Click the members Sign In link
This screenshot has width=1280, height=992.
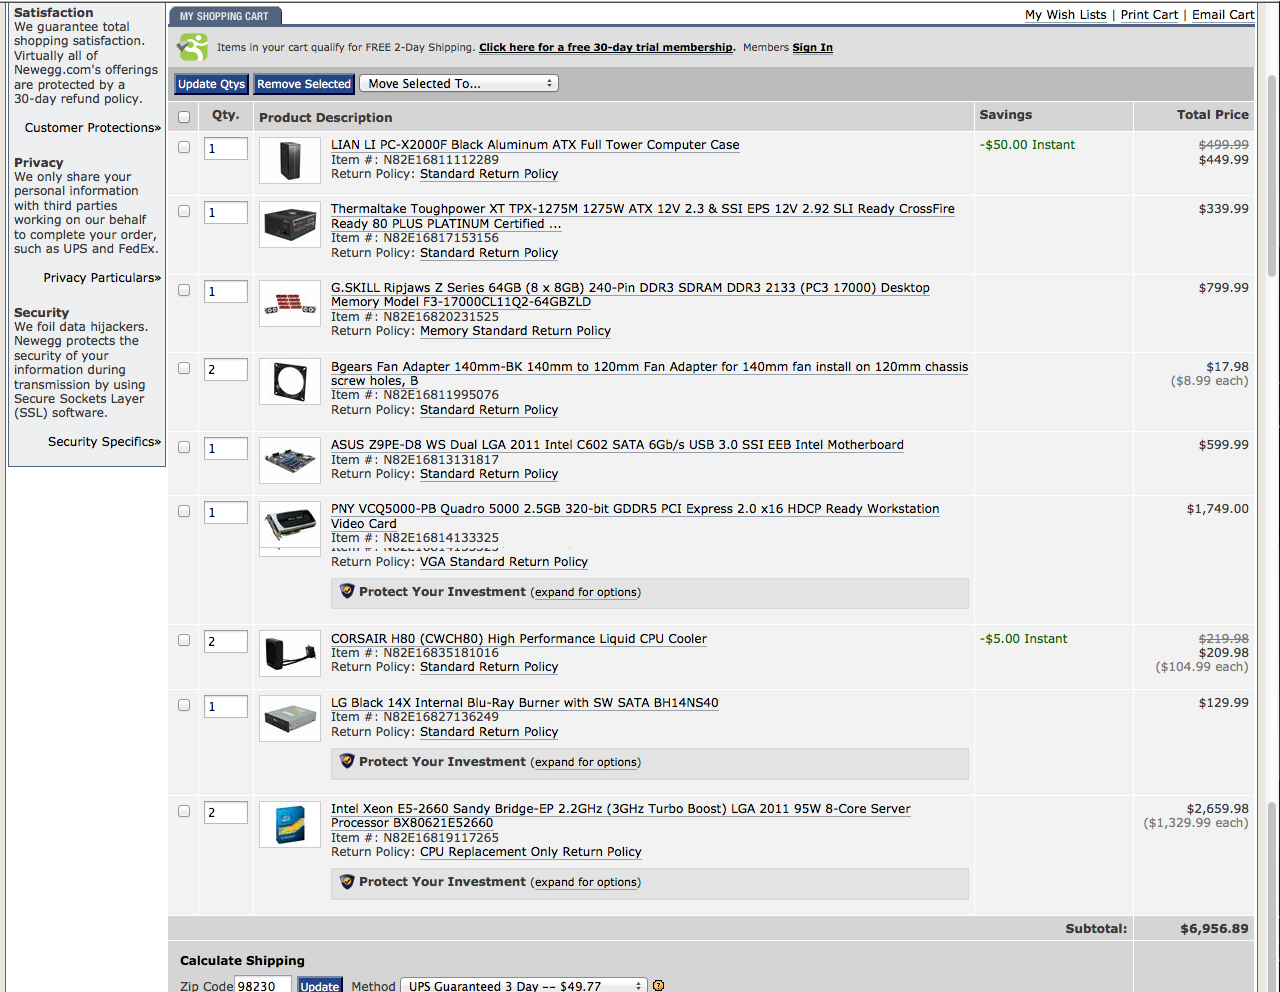click(812, 47)
